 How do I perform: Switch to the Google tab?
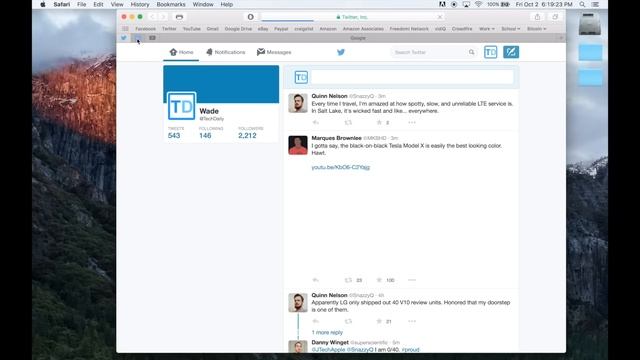click(358, 38)
